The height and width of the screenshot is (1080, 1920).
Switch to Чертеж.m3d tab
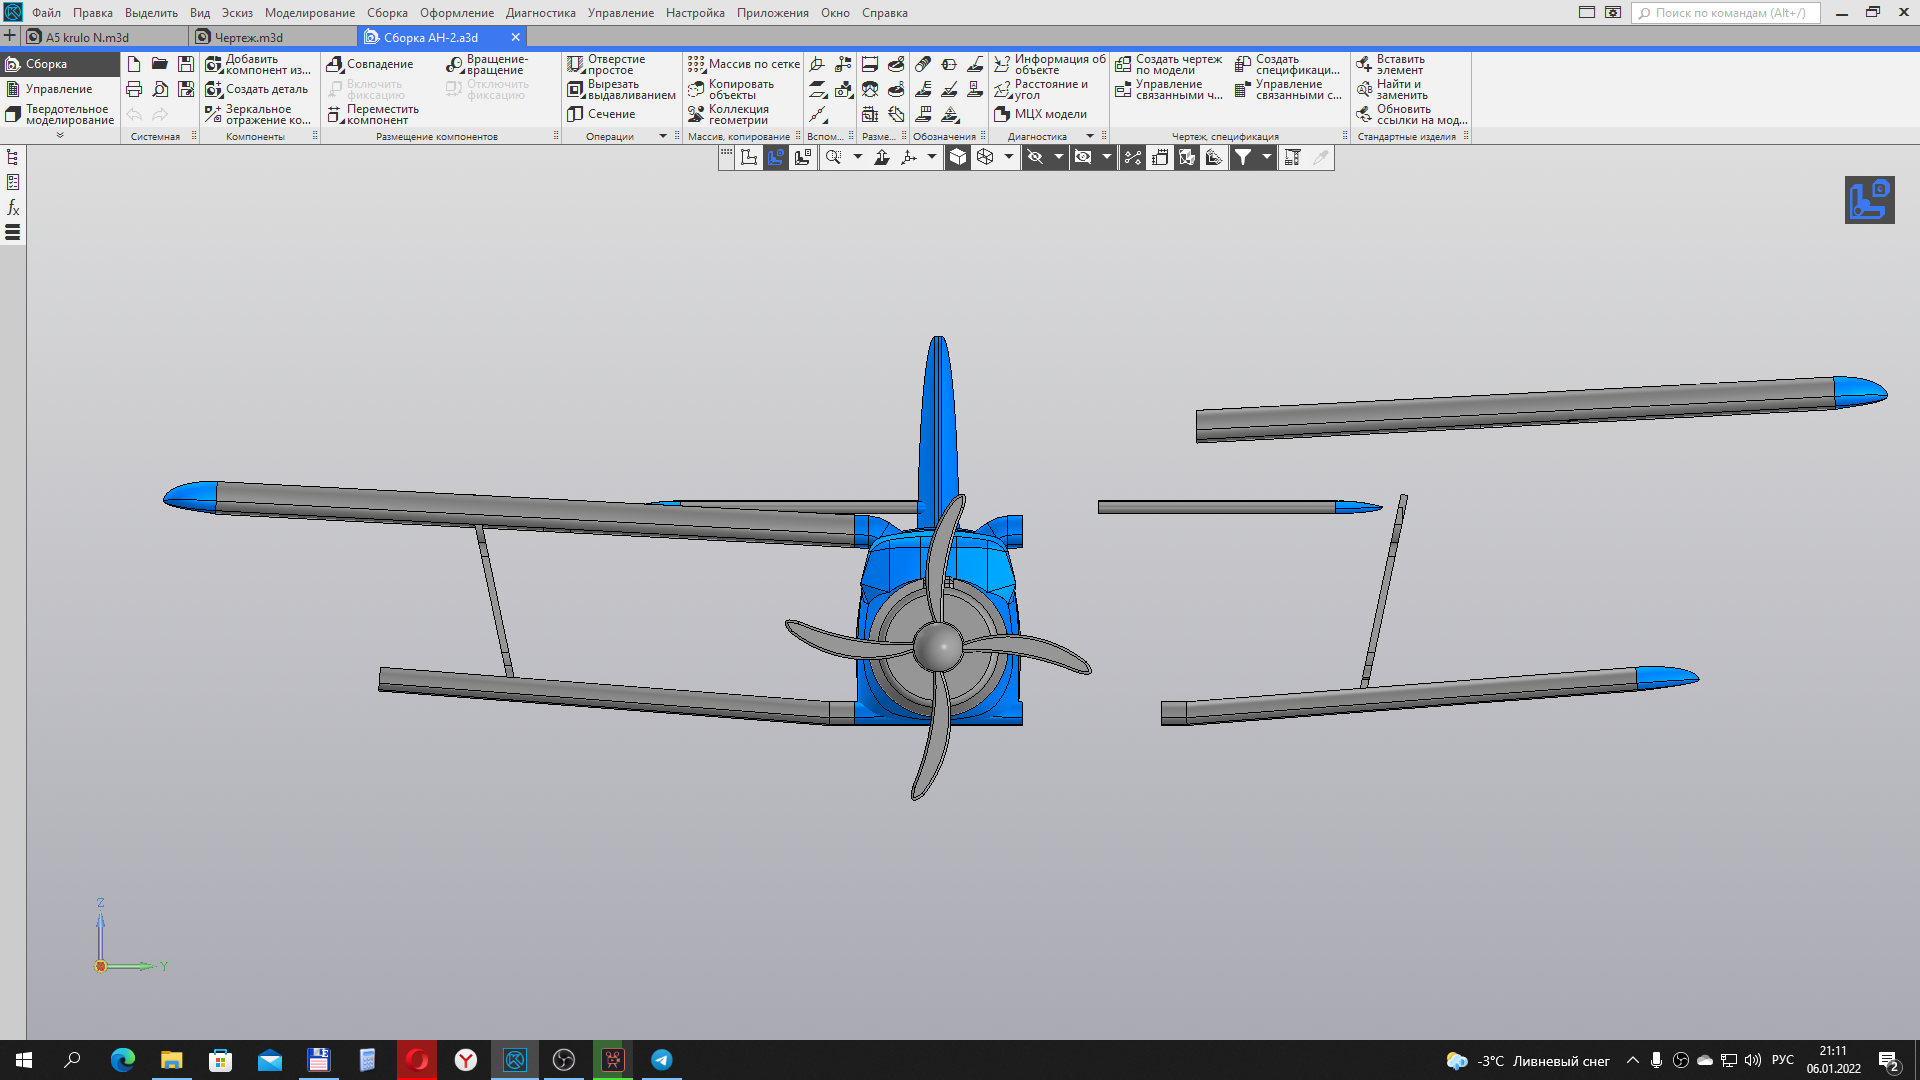pyautogui.click(x=248, y=37)
